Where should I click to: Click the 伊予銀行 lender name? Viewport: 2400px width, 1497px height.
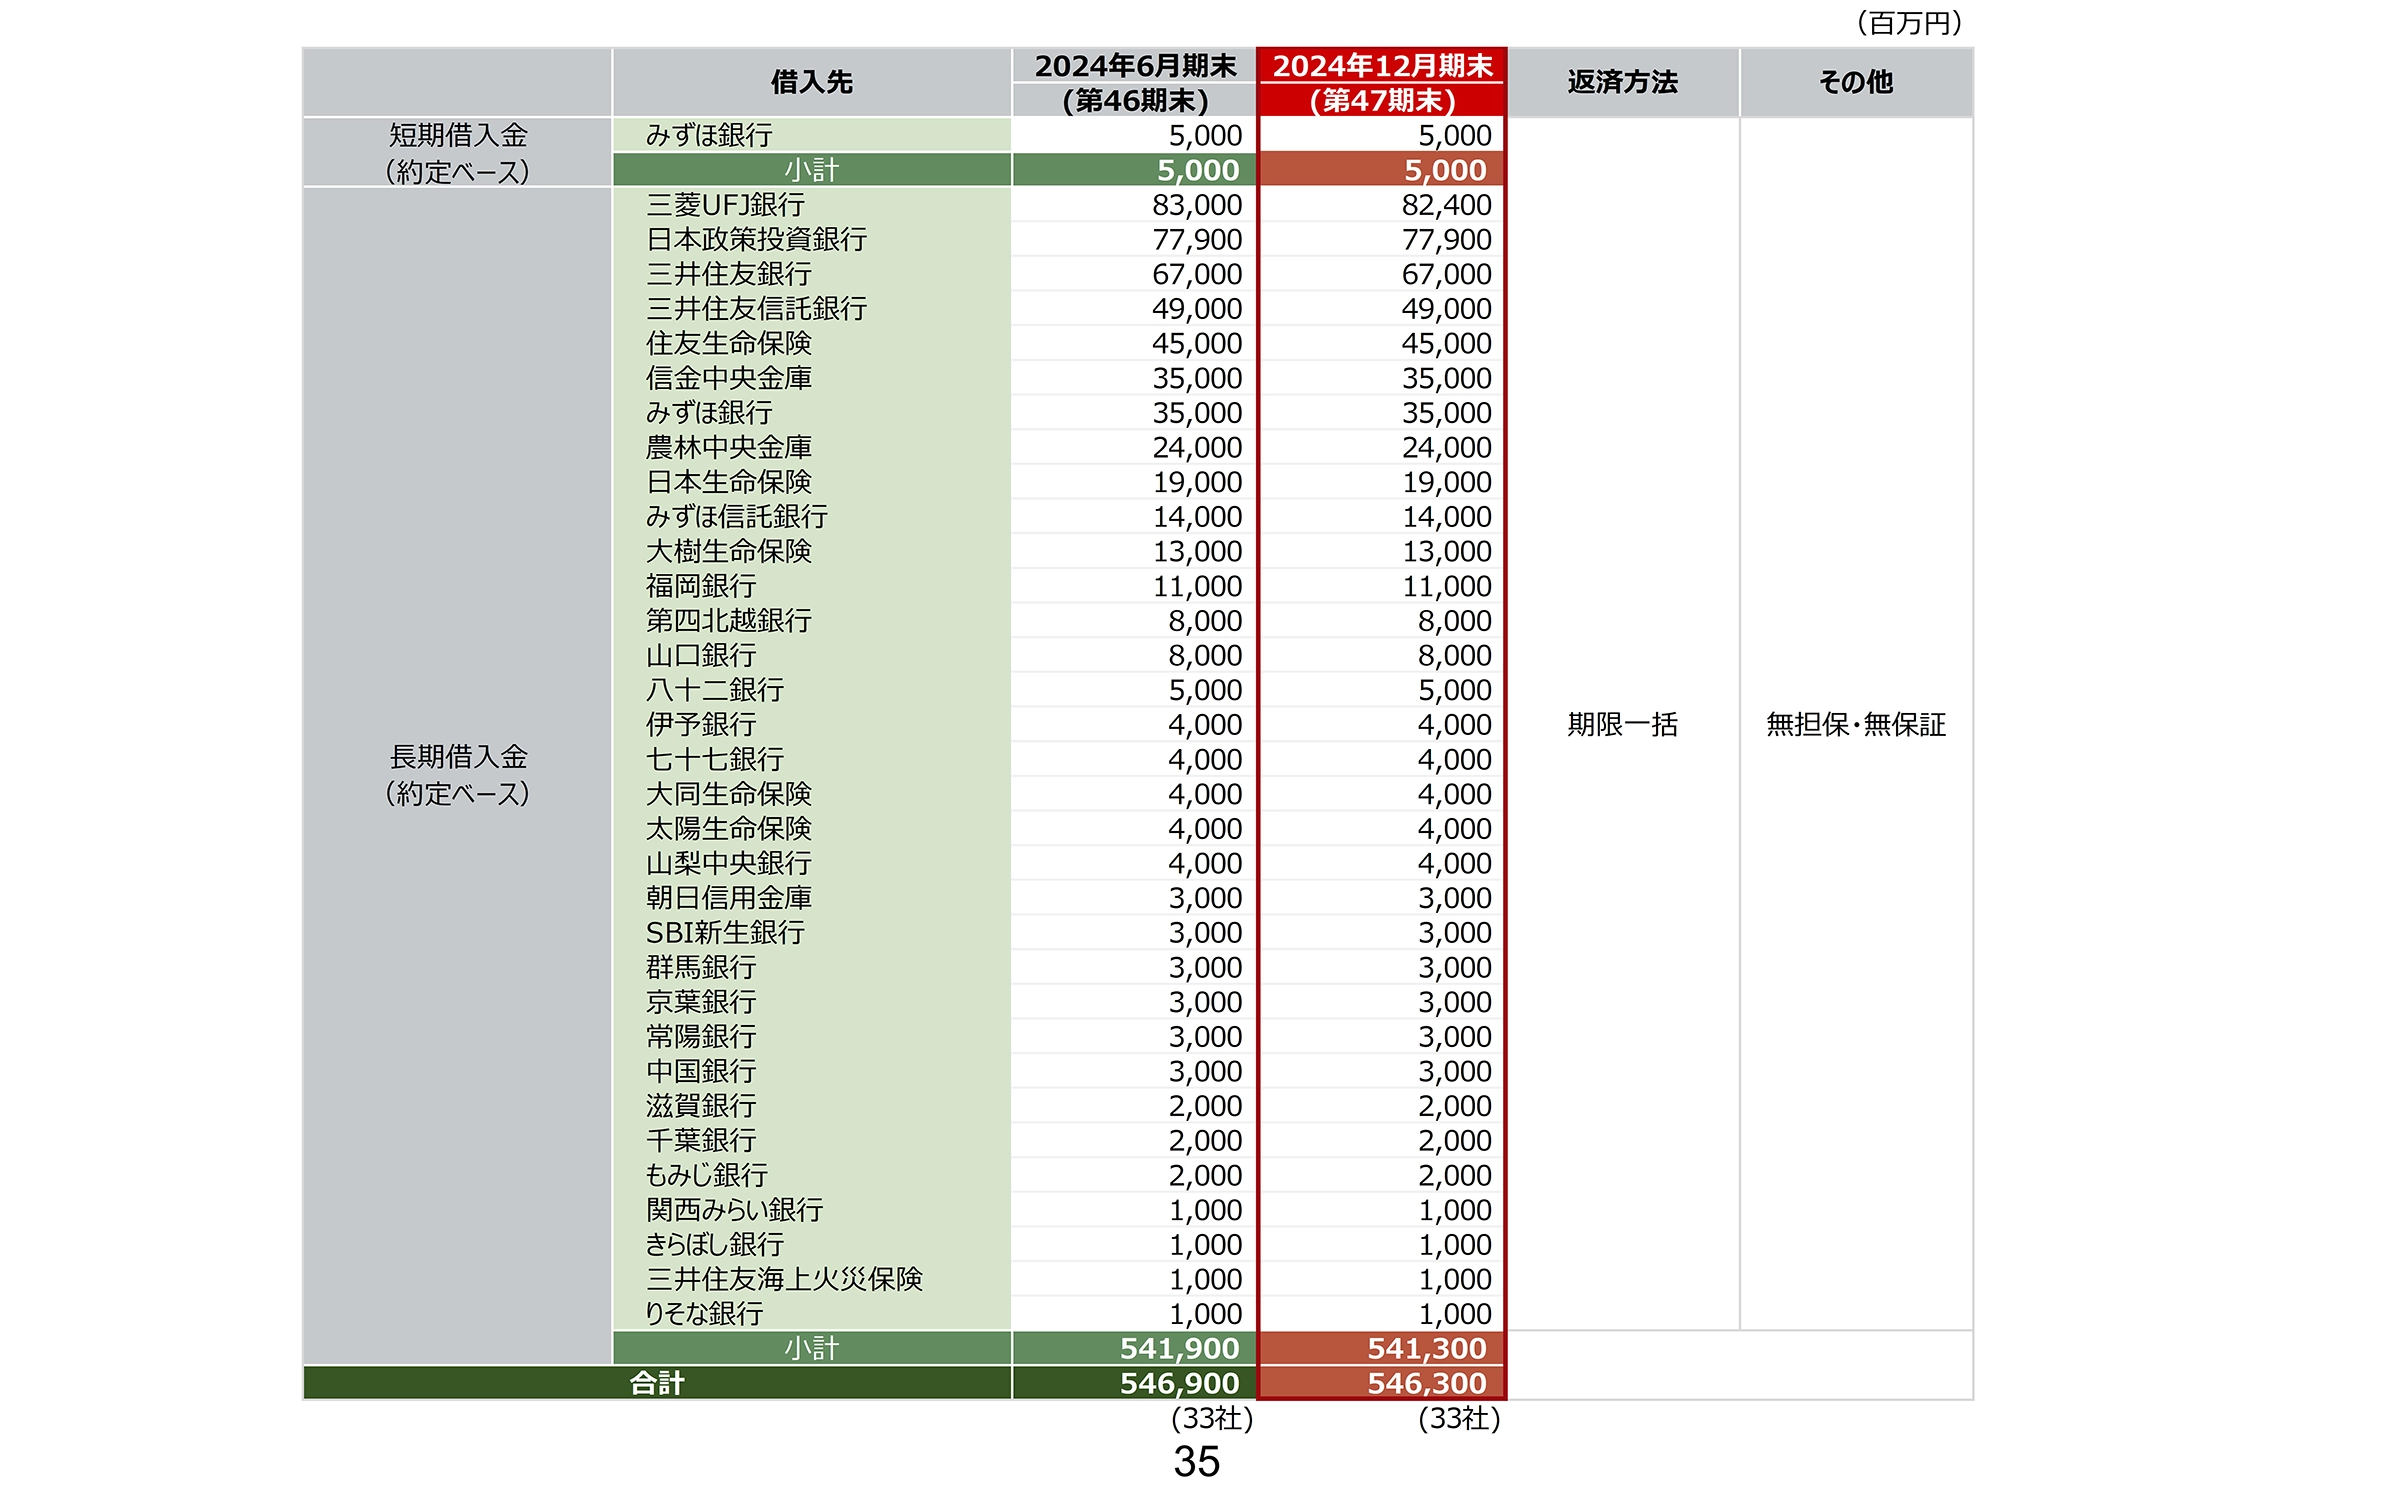coord(700,725)
